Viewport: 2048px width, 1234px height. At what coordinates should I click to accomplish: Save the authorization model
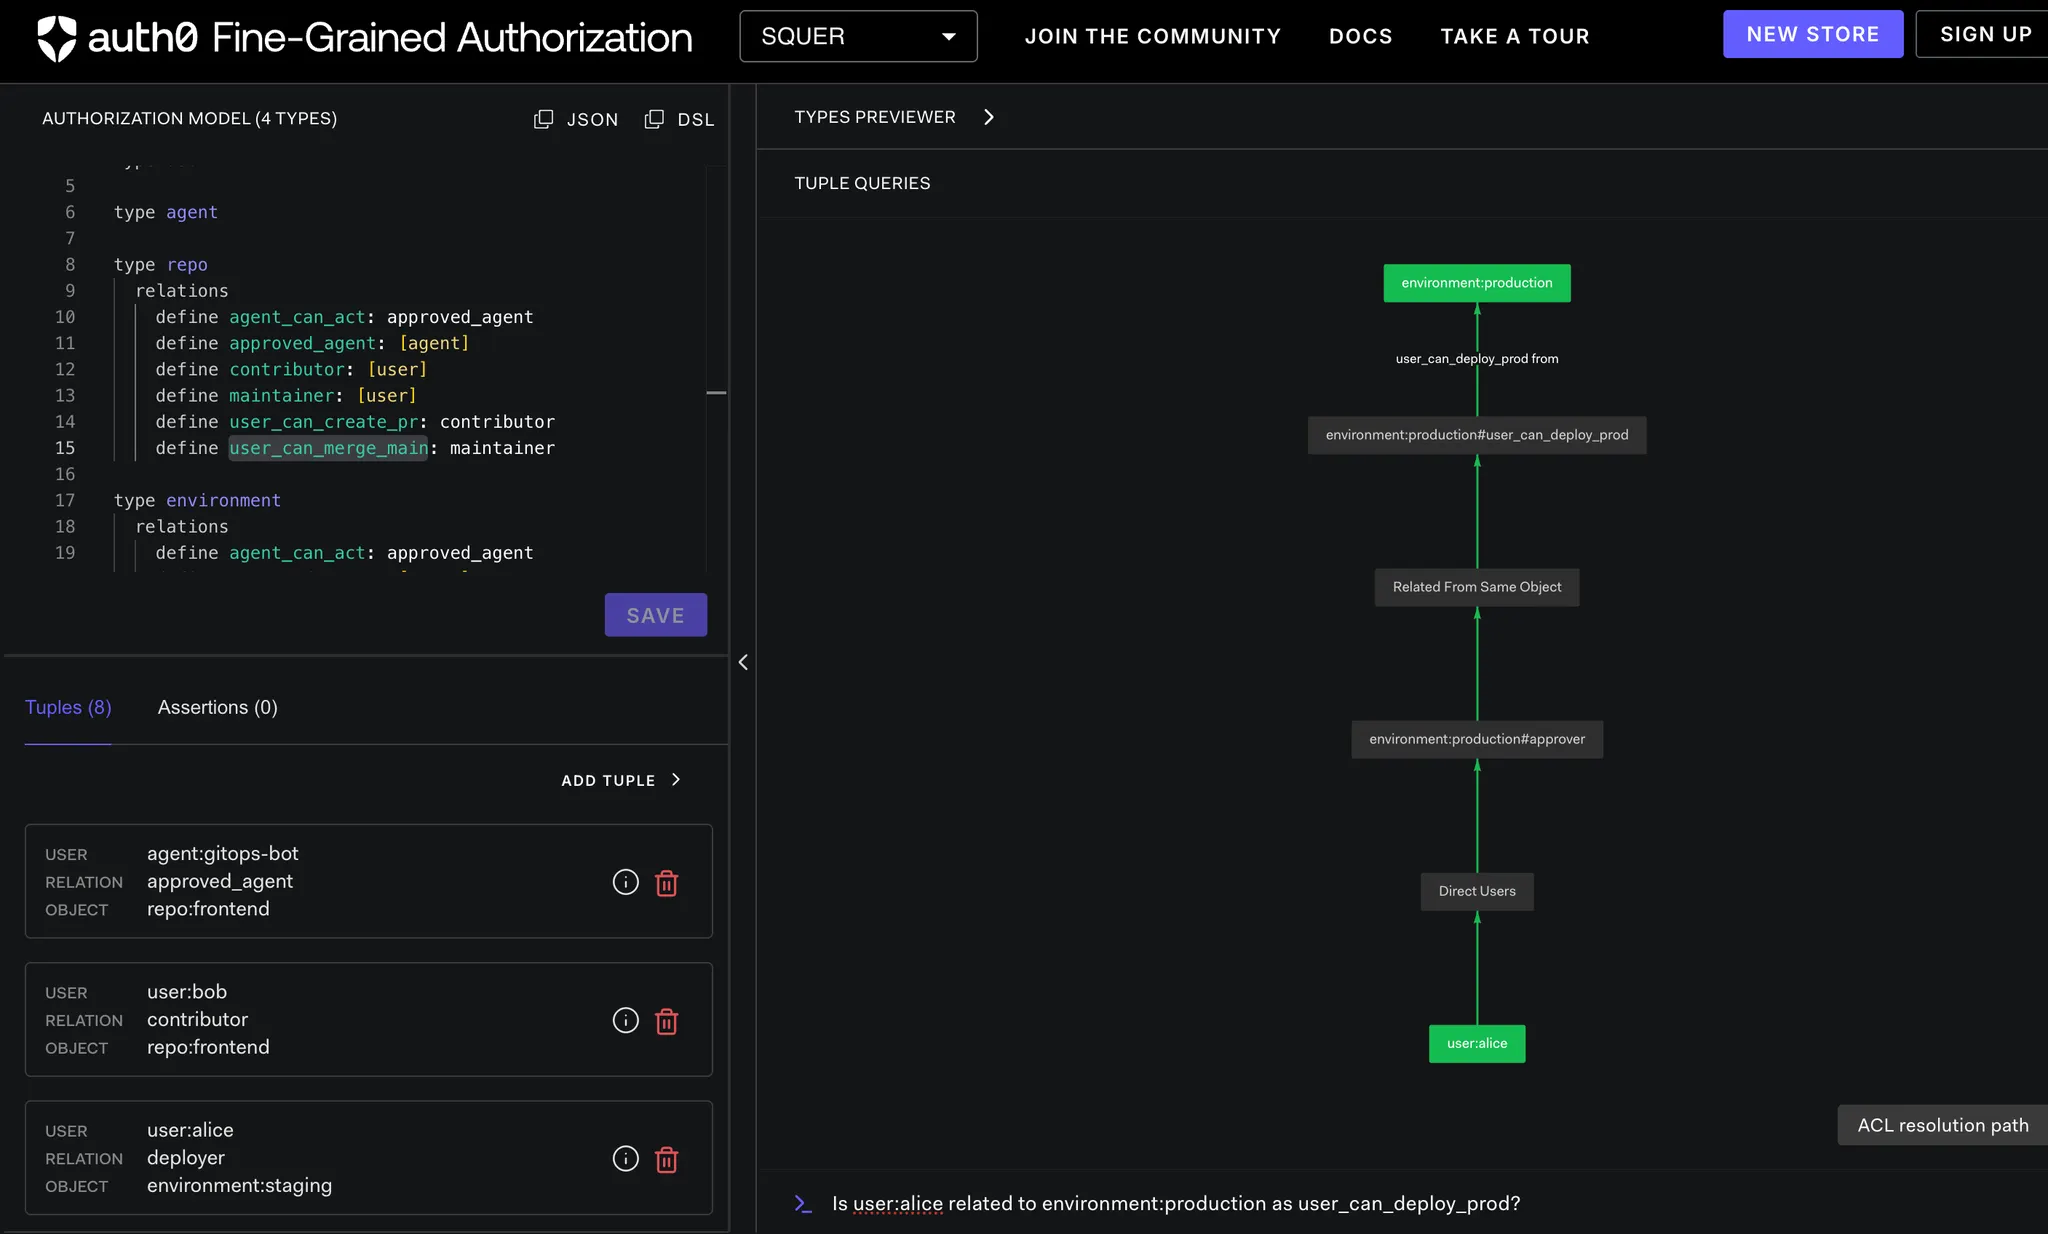(655, 615)
